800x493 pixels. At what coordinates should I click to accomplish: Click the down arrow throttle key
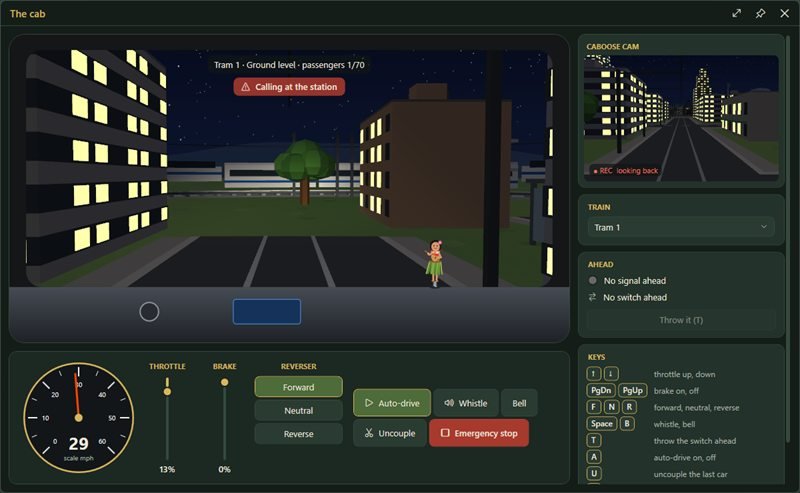click(611, 374)
